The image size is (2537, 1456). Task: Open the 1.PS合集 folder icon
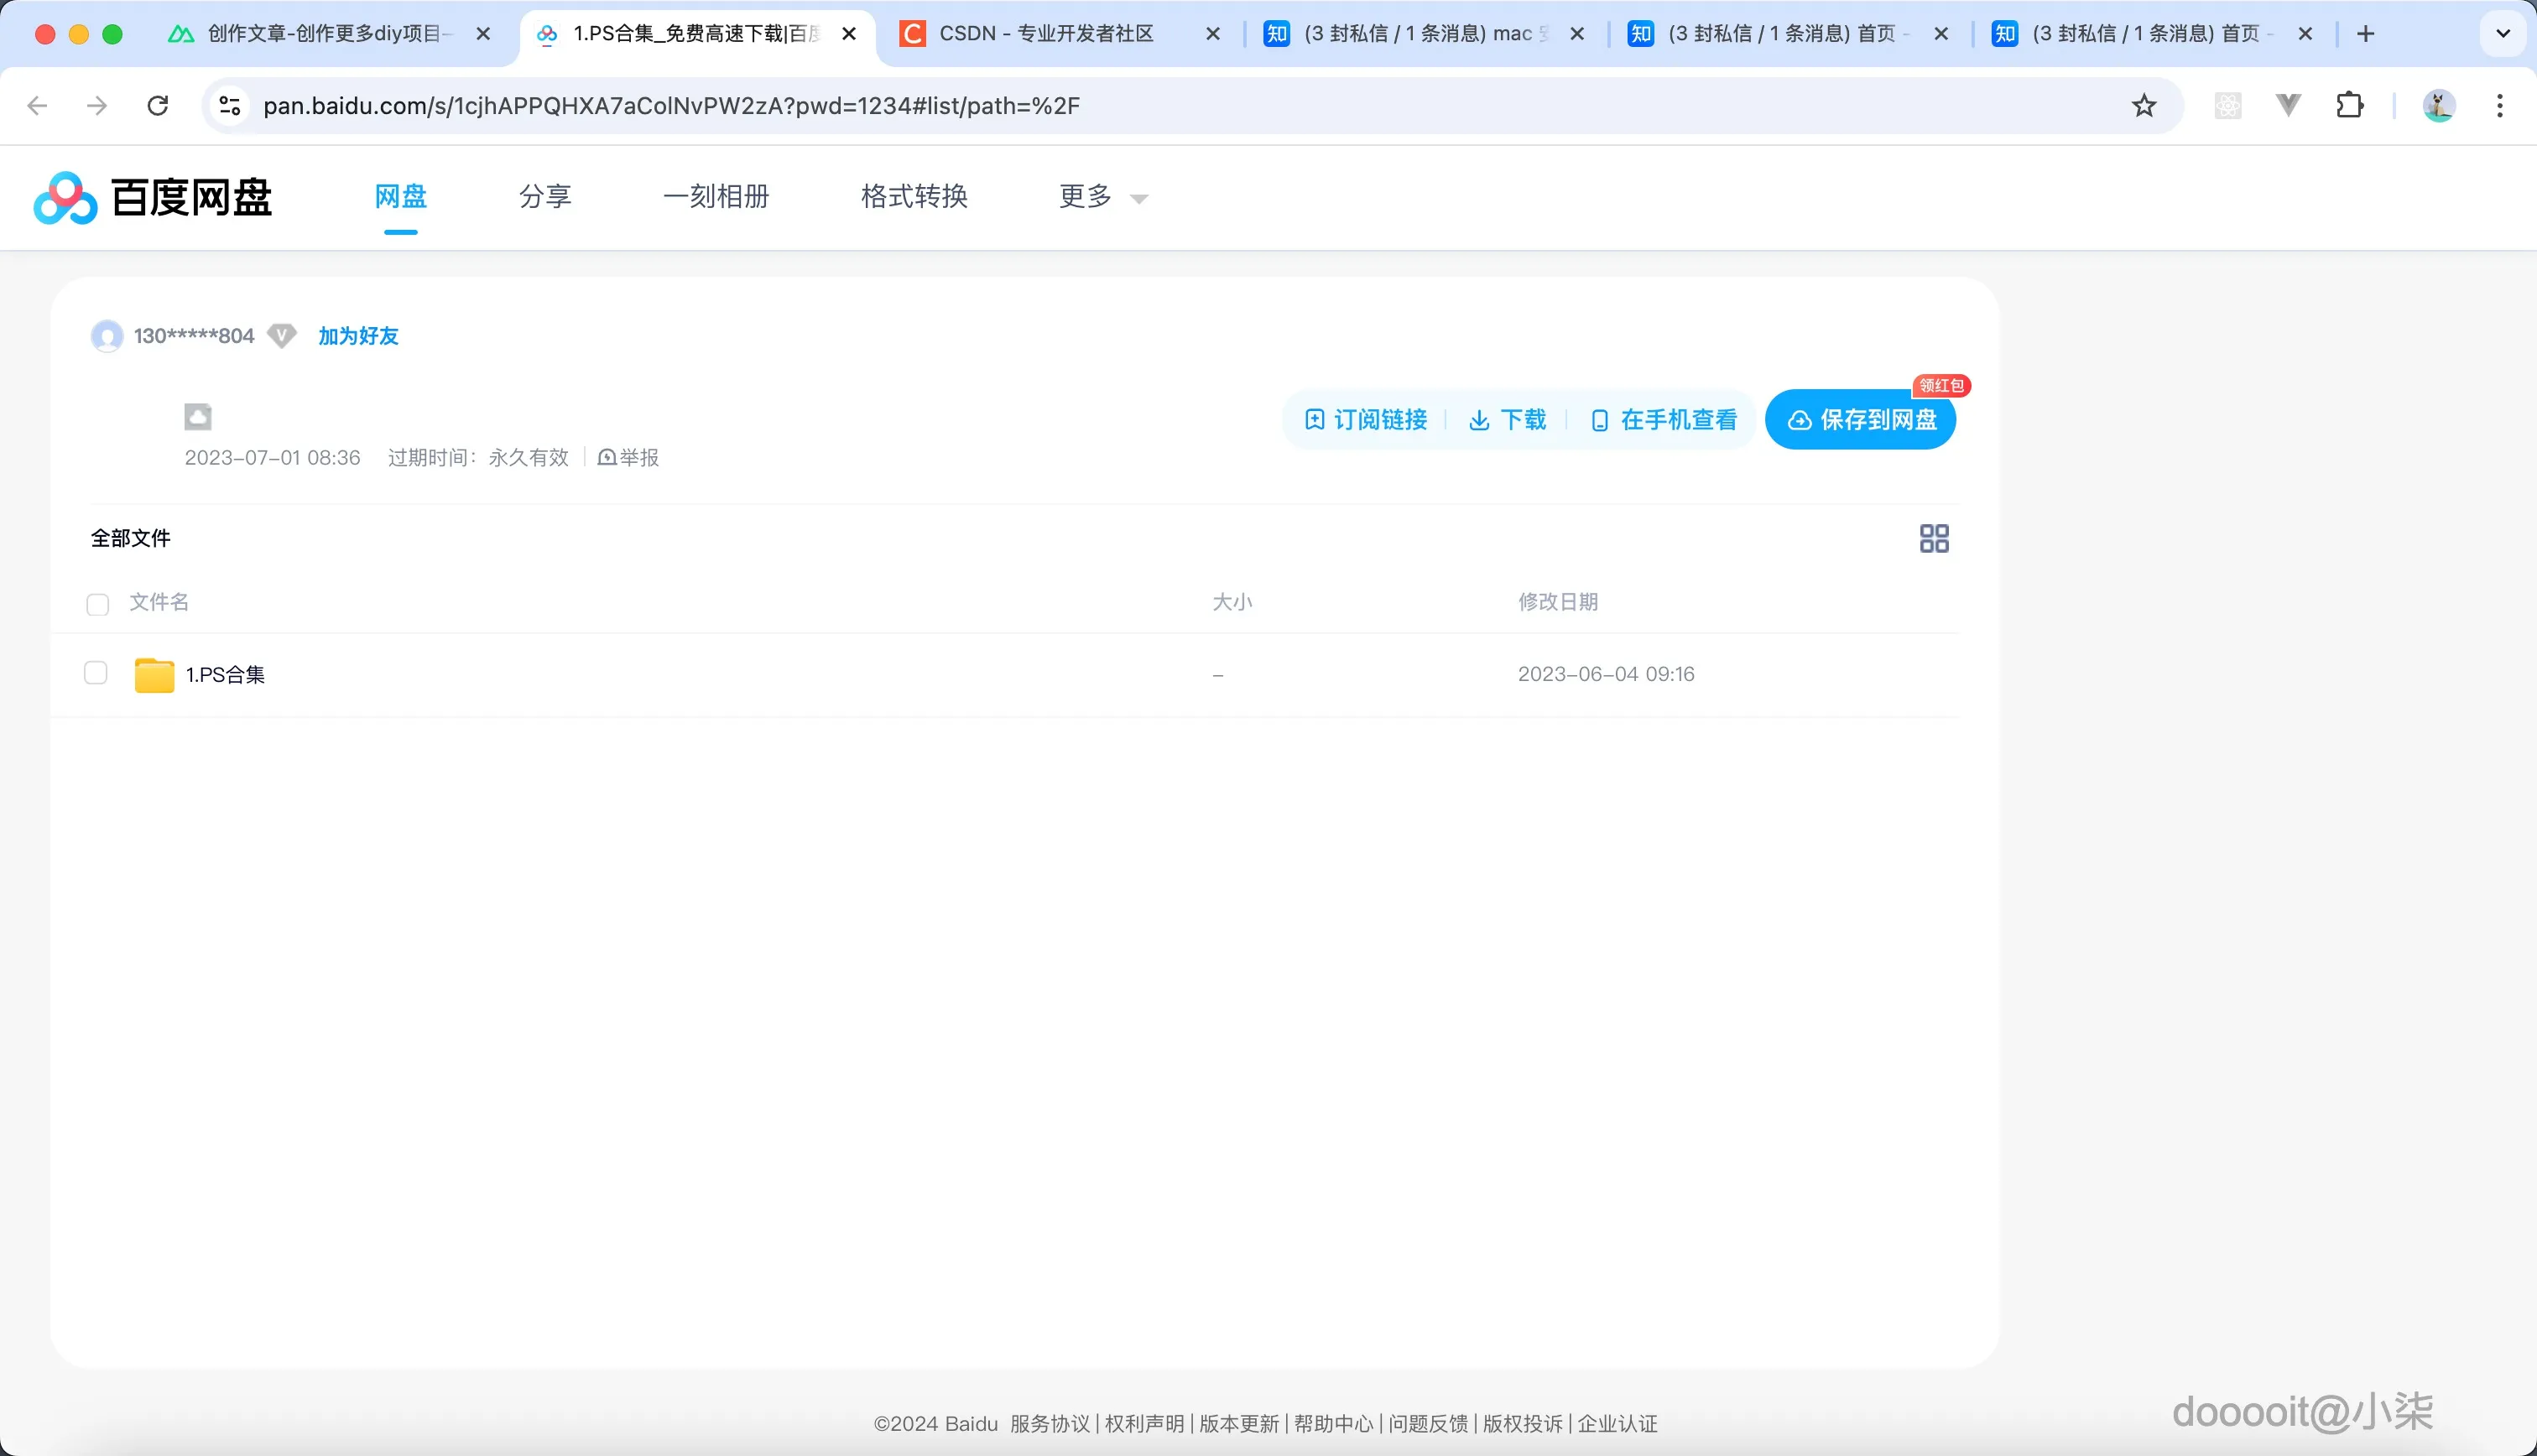point(153,674)
